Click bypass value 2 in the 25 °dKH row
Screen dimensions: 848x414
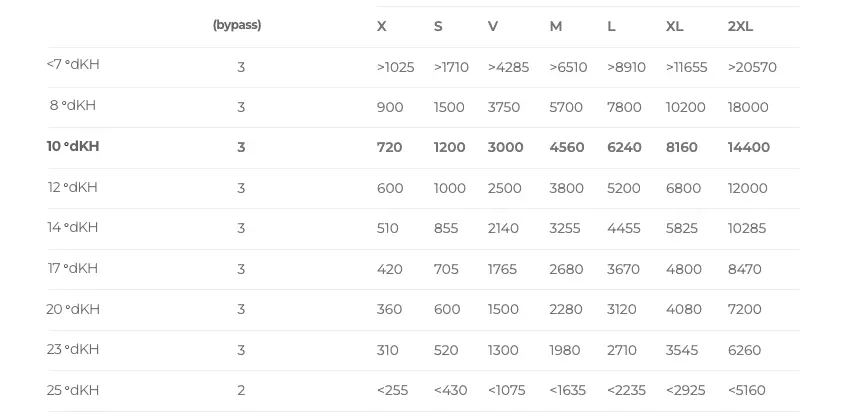241,390
